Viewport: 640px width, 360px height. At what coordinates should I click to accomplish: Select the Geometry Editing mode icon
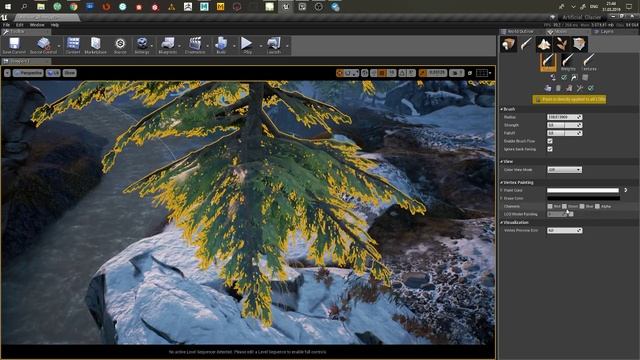[579, 44]
